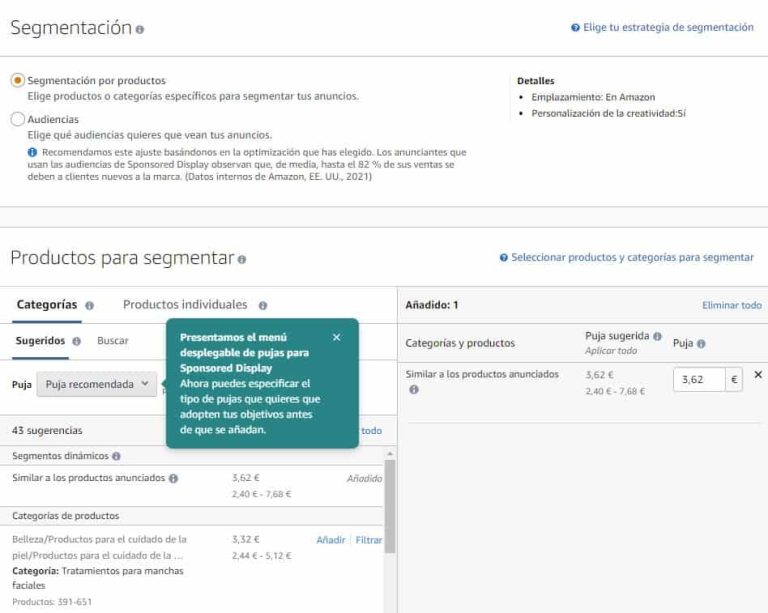This screenshot has height=613, width=768.
Task: Click the bid input field showing 3,62
Action: (699, 379)
